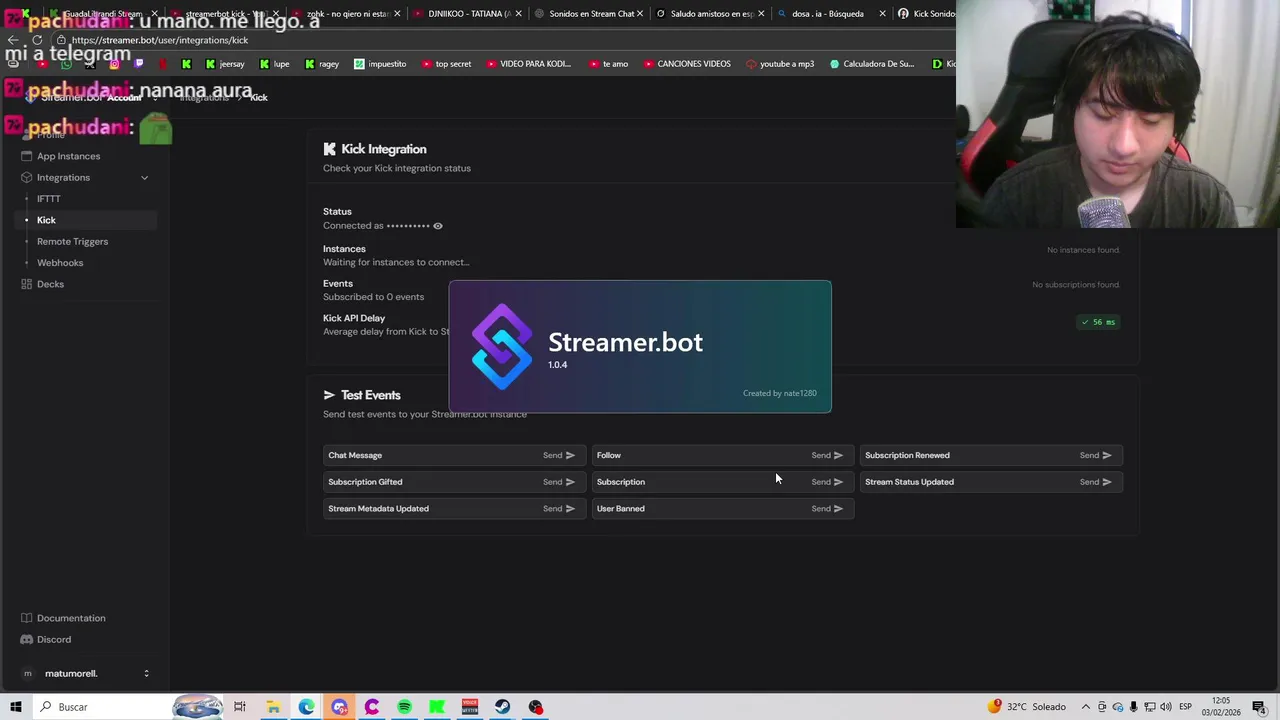Open App Instances in the sidebar
This screenshot has width=1280, height=720.
(68, 156)
